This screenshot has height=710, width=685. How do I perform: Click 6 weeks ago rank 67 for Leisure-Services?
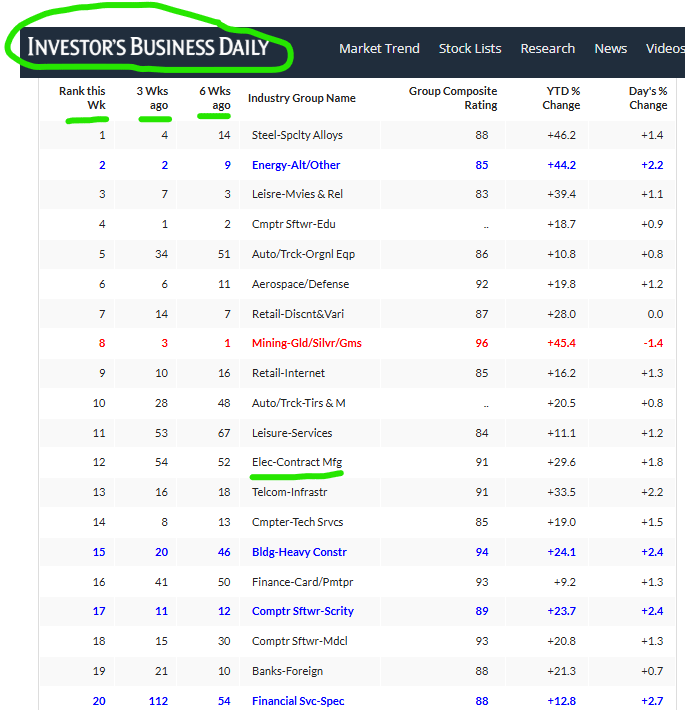224,432
